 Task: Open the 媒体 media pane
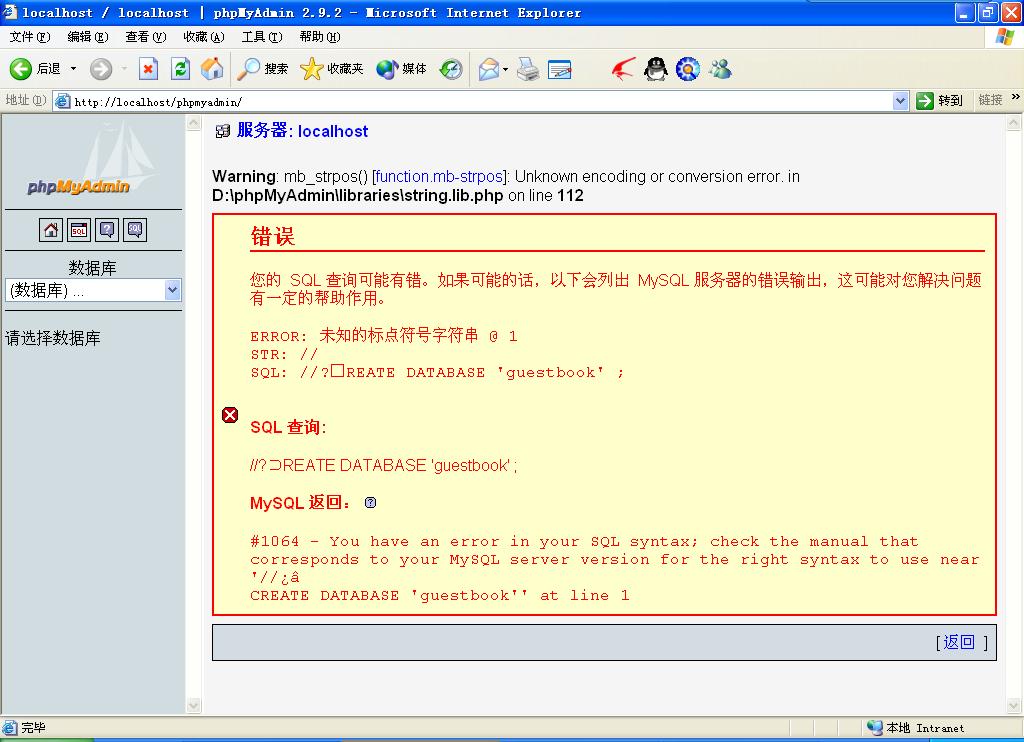click(x=402, y=69)
